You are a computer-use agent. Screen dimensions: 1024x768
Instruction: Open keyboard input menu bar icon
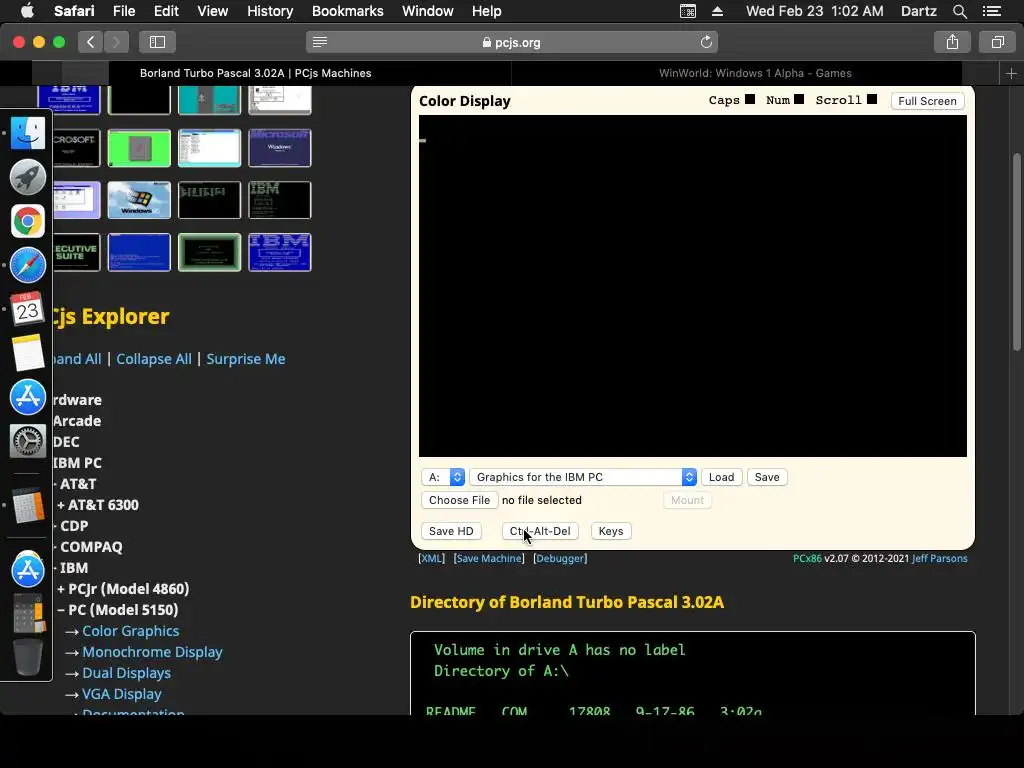pyautogui.click(x=688, y=11)
